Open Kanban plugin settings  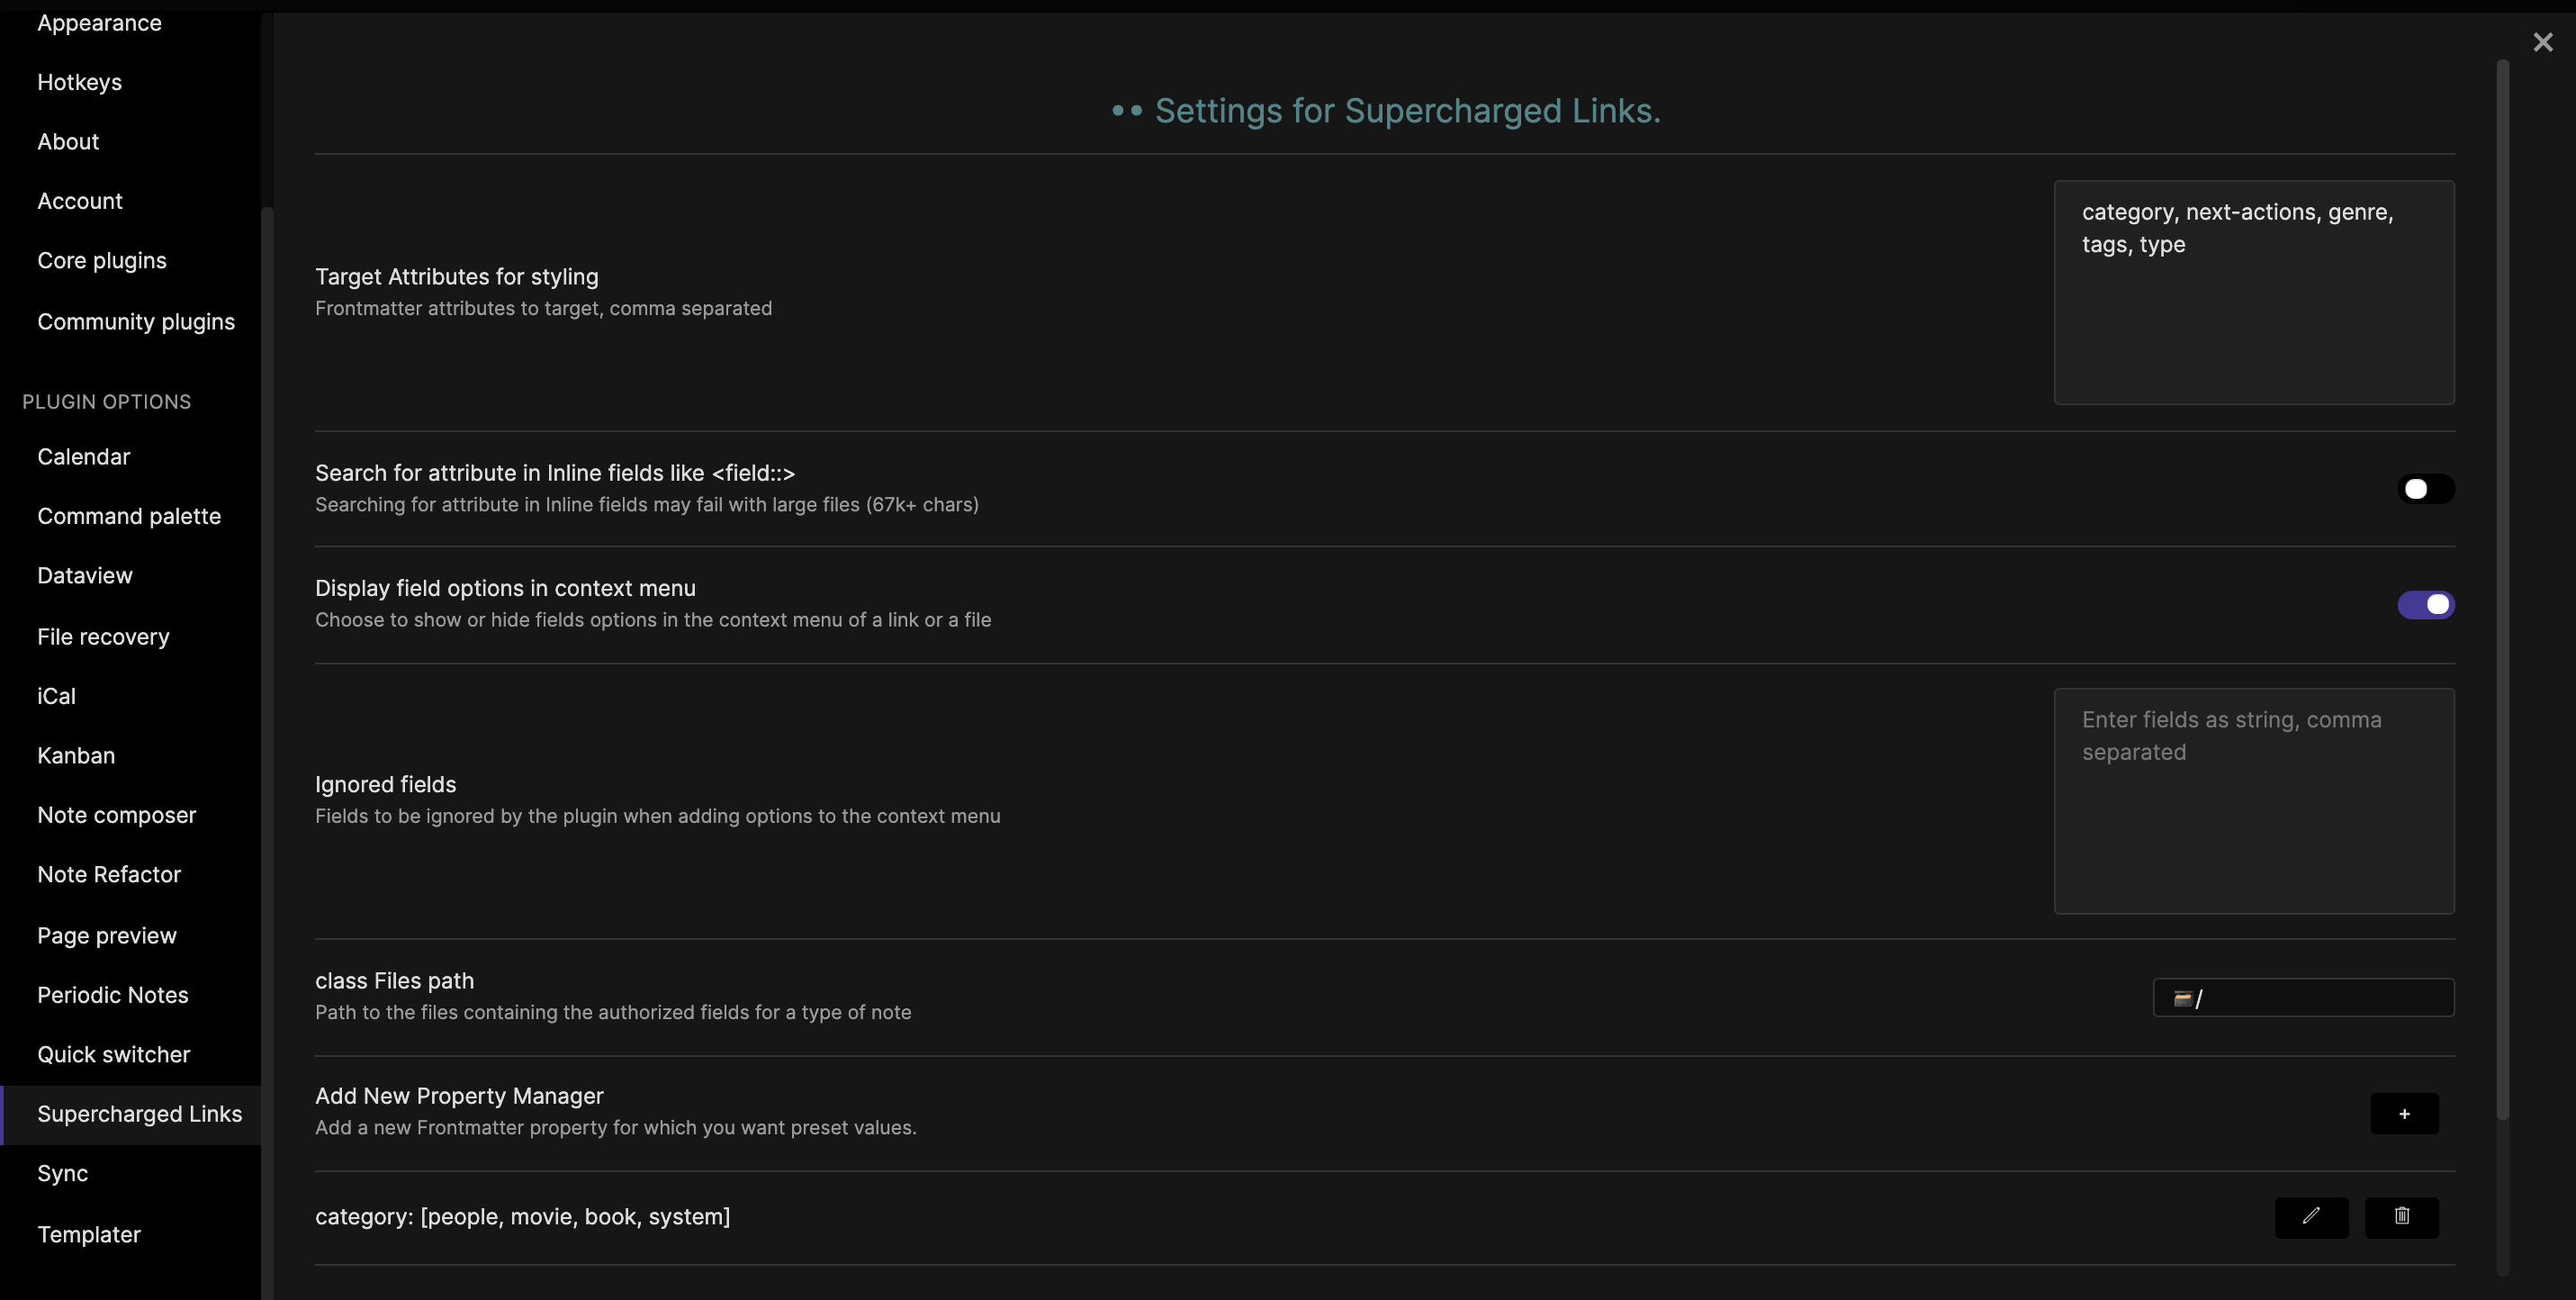click(76, 755)
